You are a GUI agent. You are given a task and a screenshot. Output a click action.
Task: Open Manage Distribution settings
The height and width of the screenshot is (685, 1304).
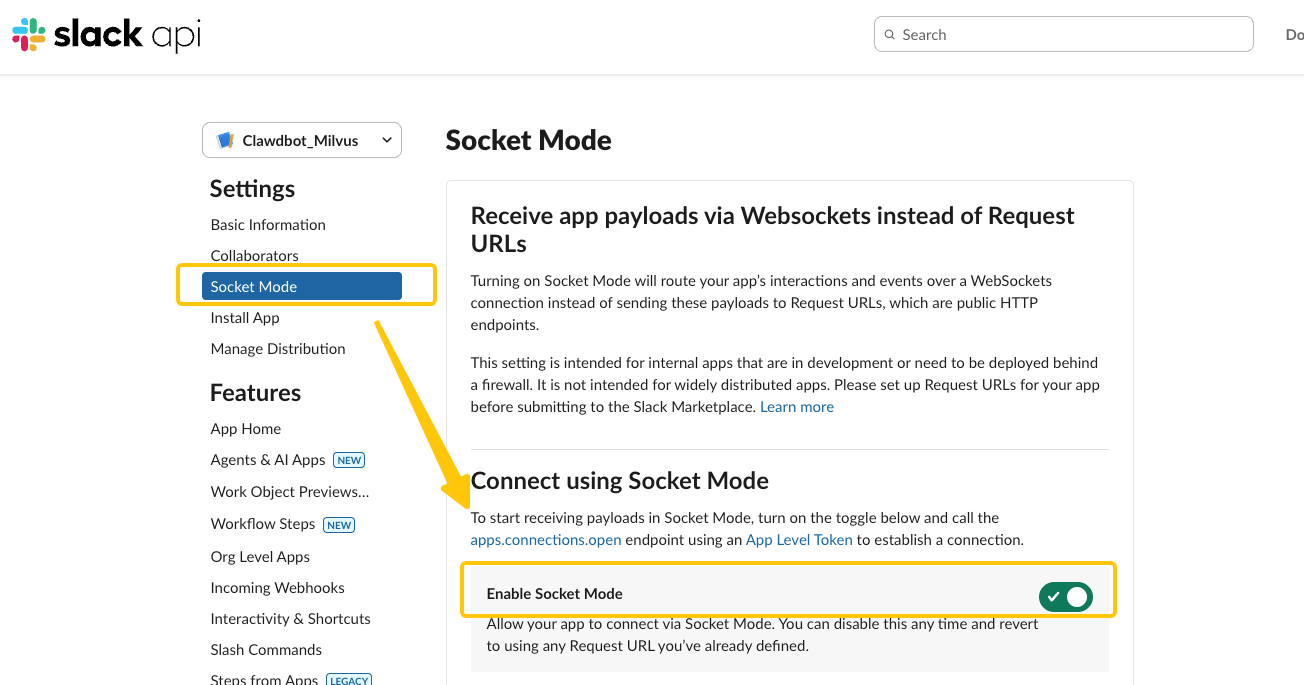coord(278,349)
